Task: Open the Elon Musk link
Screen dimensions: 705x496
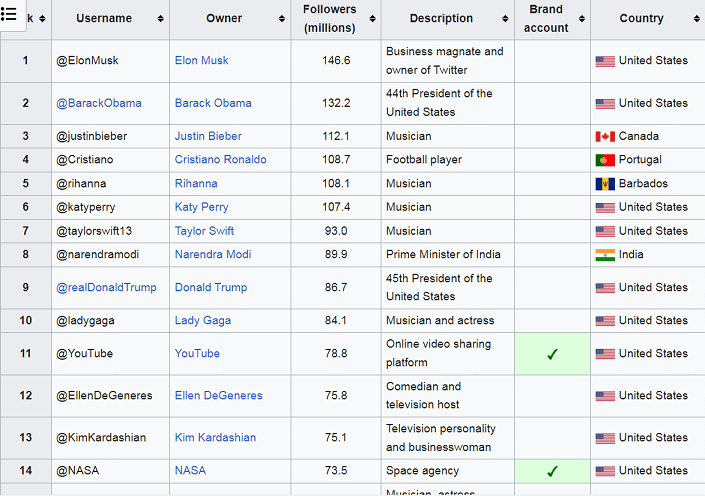Action: [201, 60]
